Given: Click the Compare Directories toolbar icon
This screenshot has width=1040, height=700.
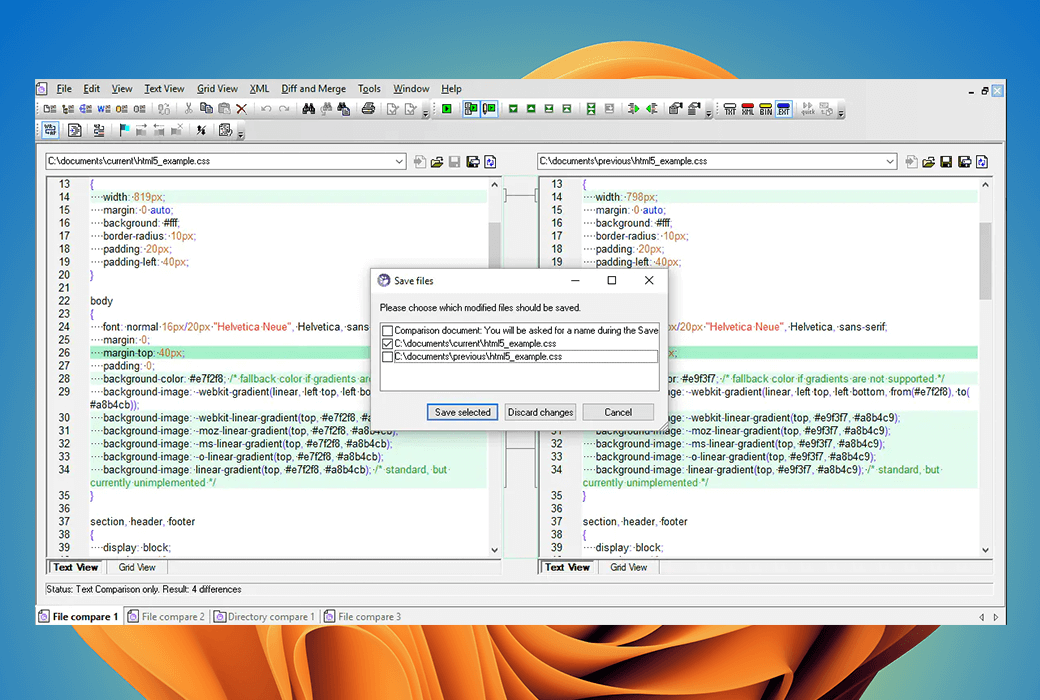Looking at the screenshot, I should tap(68, 109).
